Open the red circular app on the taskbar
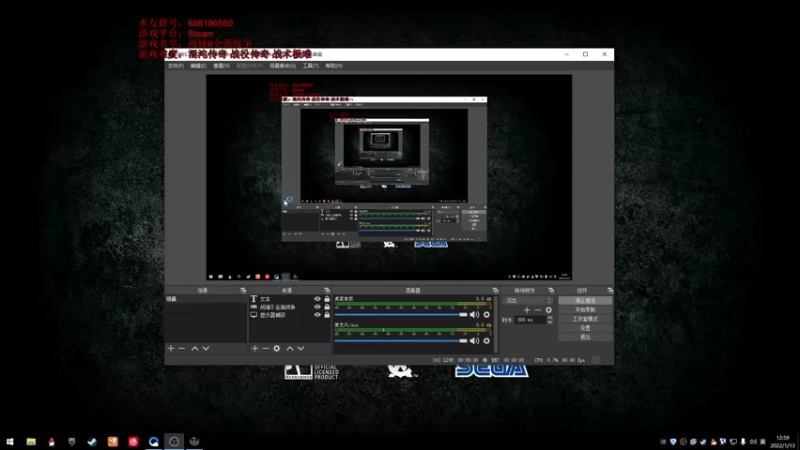This screenshot has width=800, height=450. tap(133, 442)
